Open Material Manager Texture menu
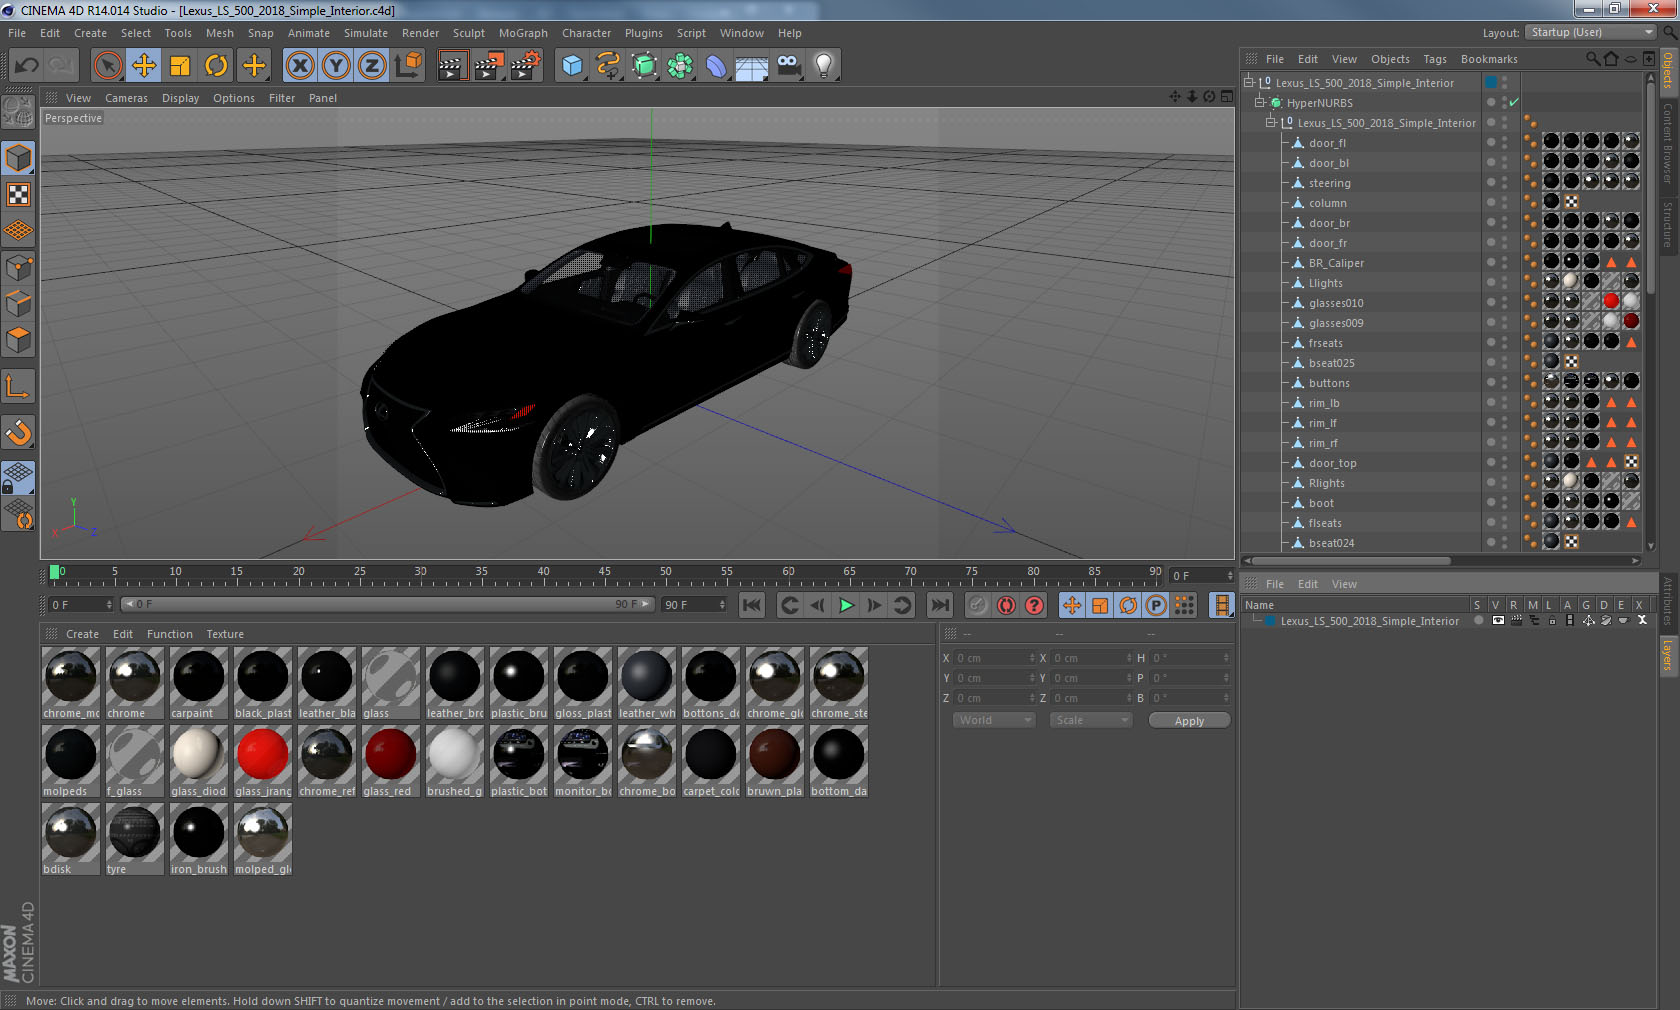 [x=225, y=634]
